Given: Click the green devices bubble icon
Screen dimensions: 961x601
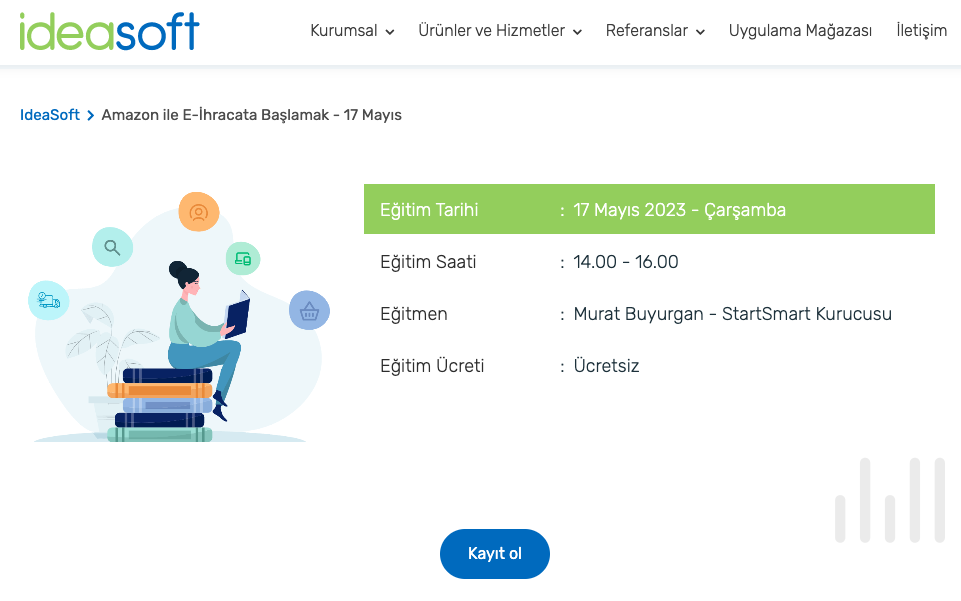Looking at the screenshot, I should tap(242, 259).
